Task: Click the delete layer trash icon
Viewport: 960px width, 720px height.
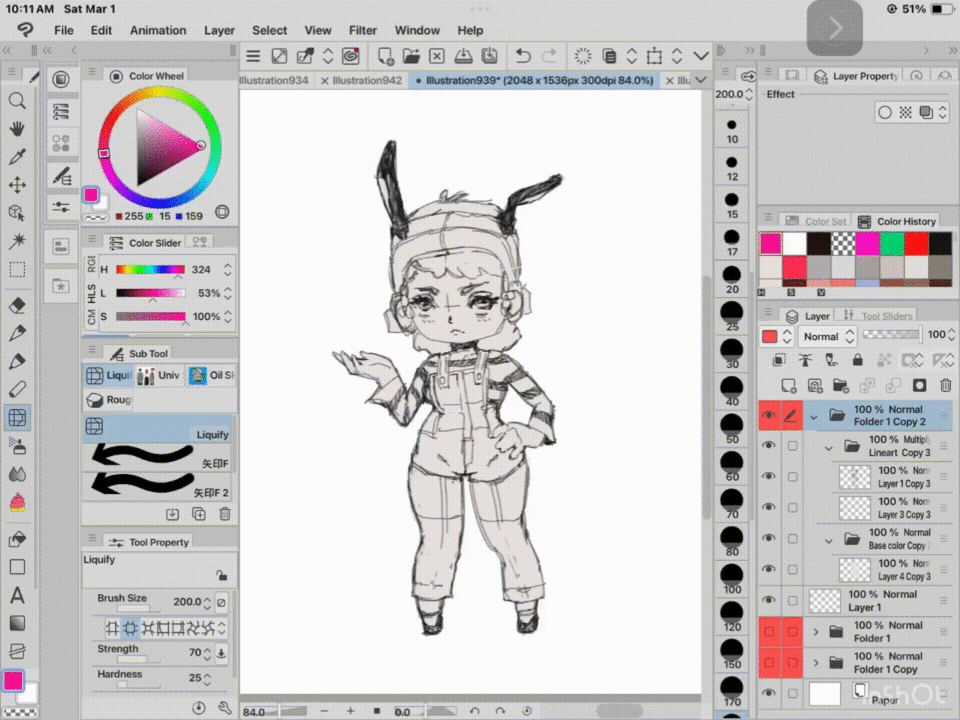Action: pyautogui.click(x=944, y=386)
